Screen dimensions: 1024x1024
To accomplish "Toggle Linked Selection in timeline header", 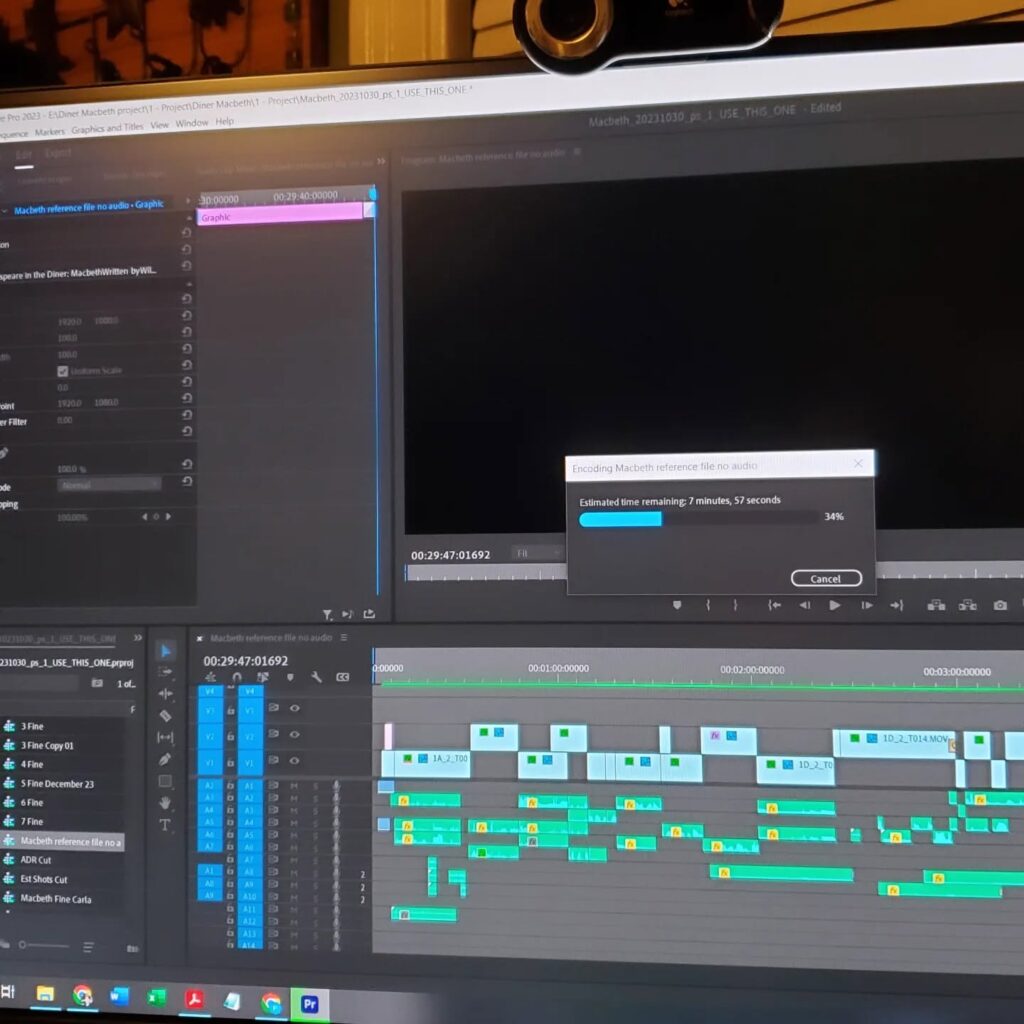I will 263,677.
